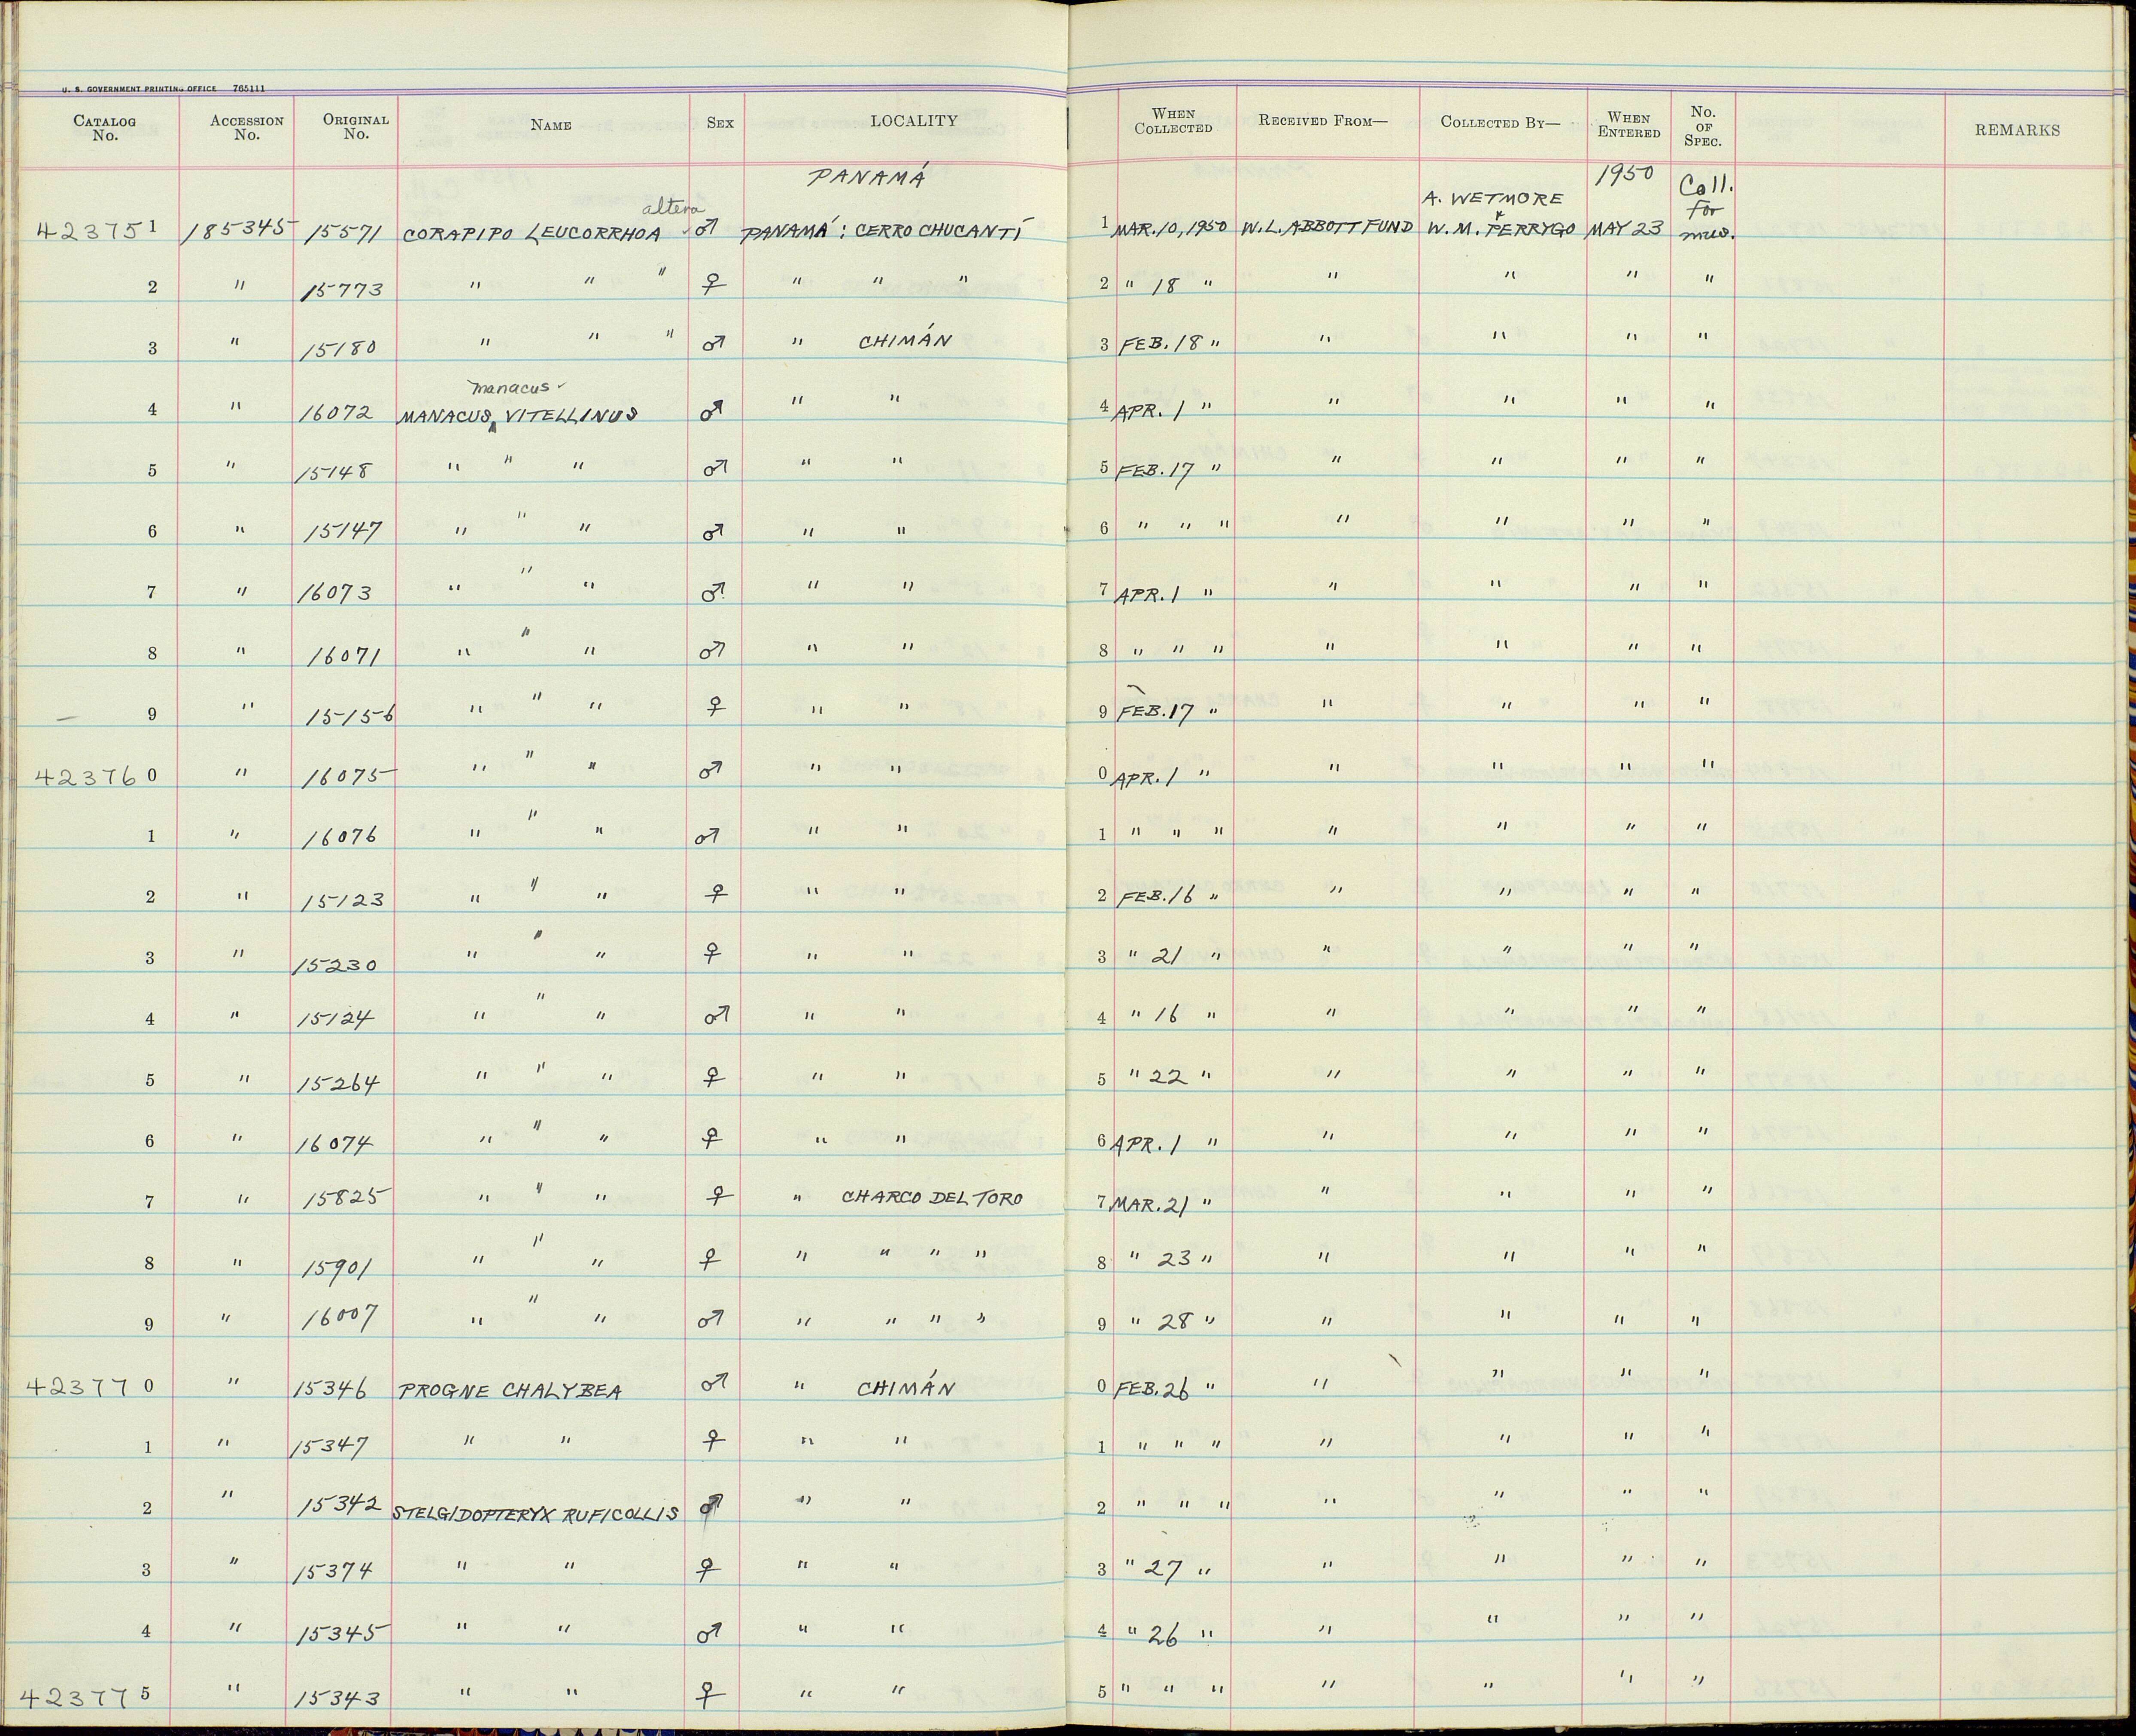Click the Collected By column header
This screenshot has height=1736, width=2136.
1500,122
